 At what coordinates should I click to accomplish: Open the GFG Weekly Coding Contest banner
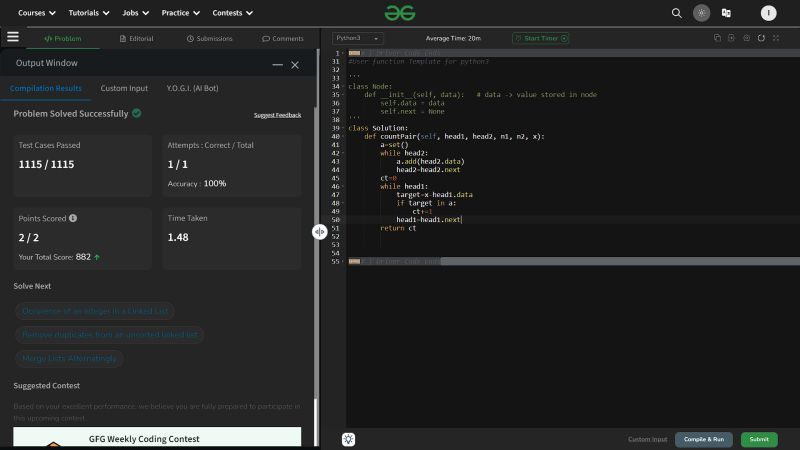tap(157, 438)
